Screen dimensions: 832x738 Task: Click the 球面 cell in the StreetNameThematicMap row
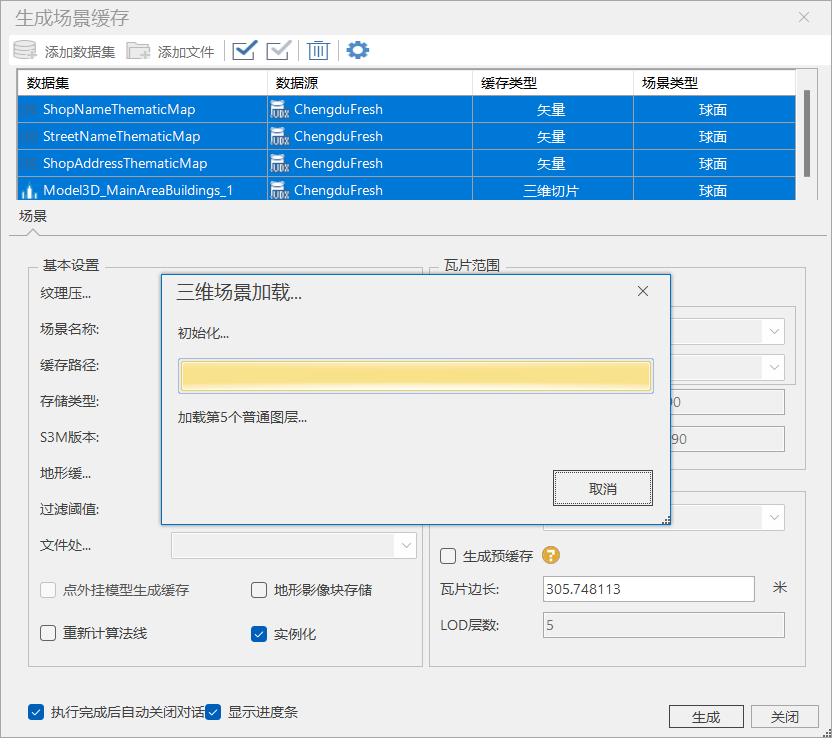(714, 136)
